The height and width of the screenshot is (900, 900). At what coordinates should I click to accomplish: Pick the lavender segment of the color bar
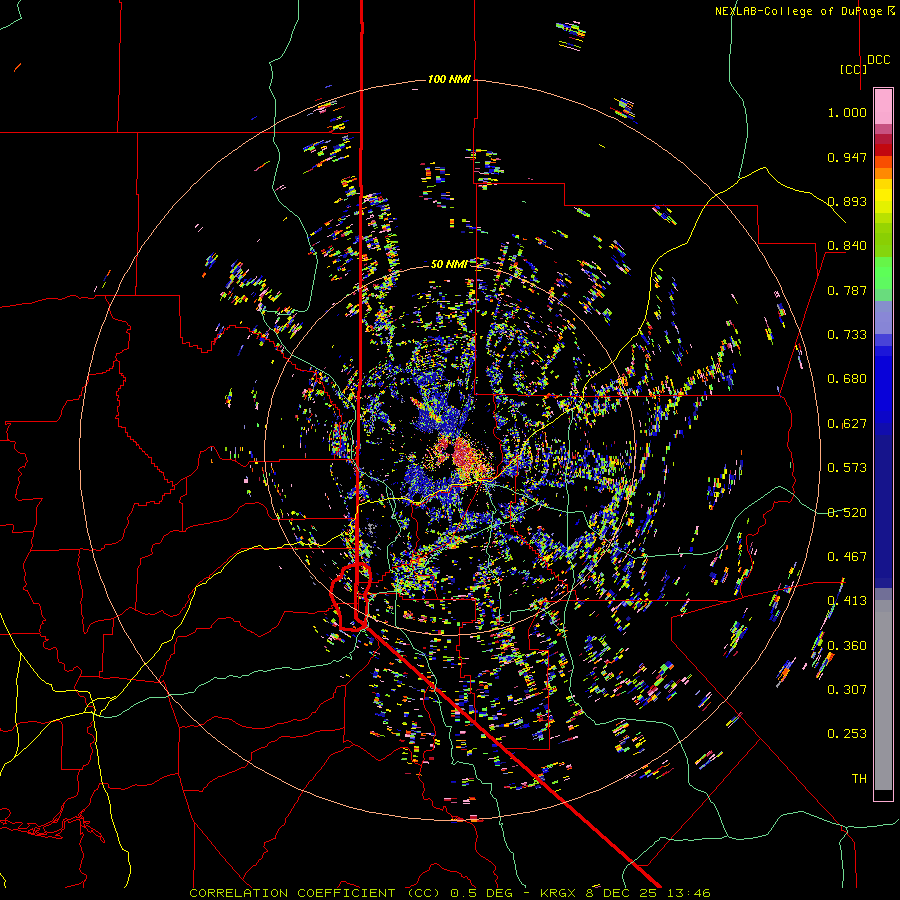tap(883, 318)
